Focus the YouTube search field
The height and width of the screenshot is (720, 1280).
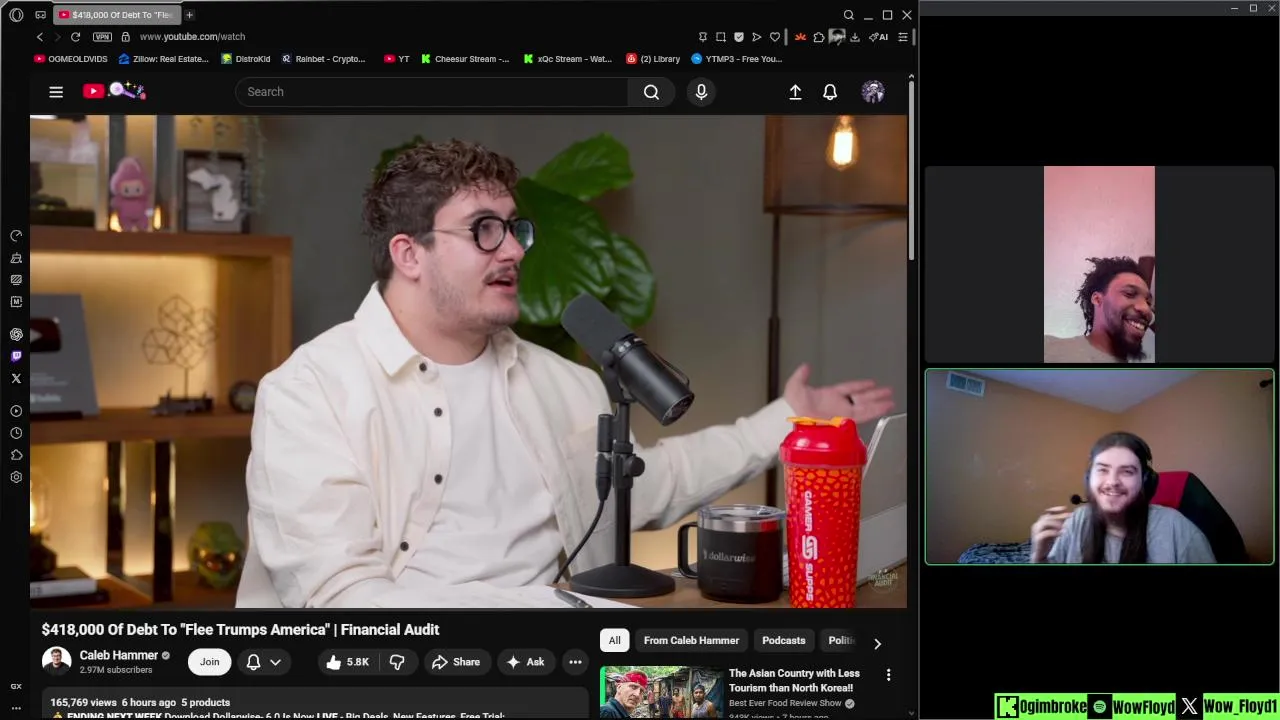pyautogui.click(x=431, y=92)
